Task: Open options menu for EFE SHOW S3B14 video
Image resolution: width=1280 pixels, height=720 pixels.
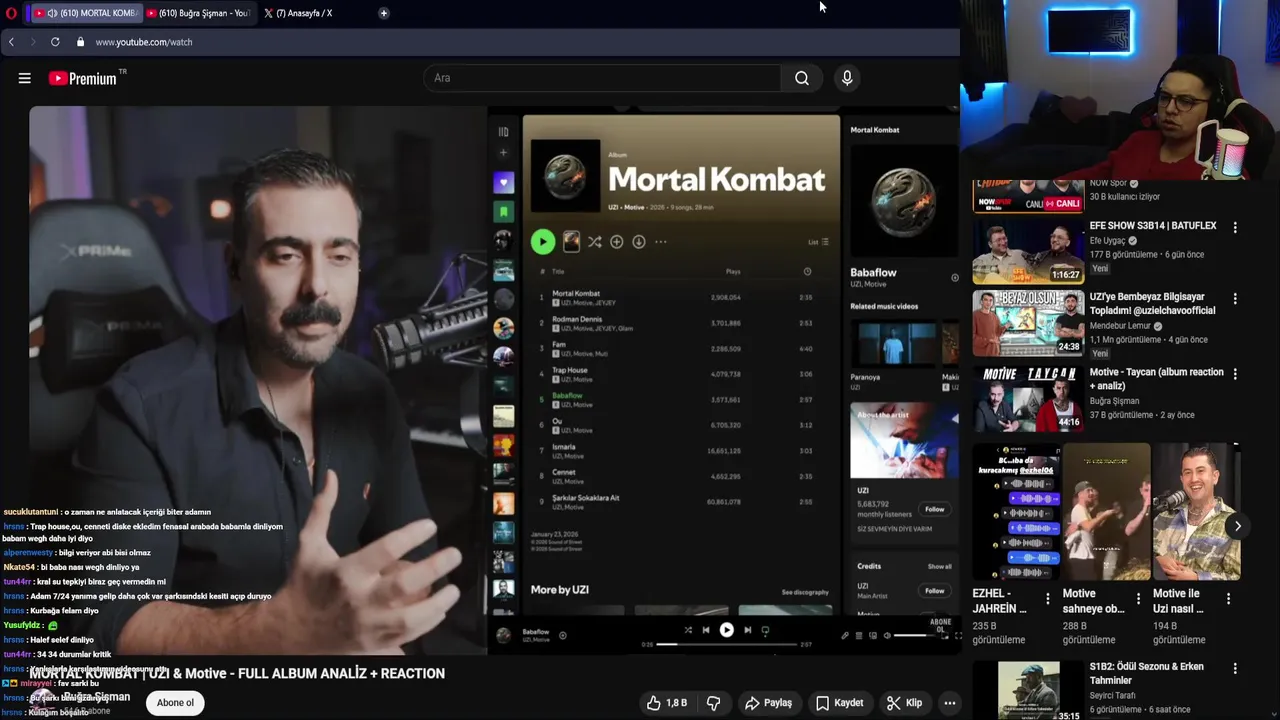Action: pyautogui.click(x=1235, y=228)
